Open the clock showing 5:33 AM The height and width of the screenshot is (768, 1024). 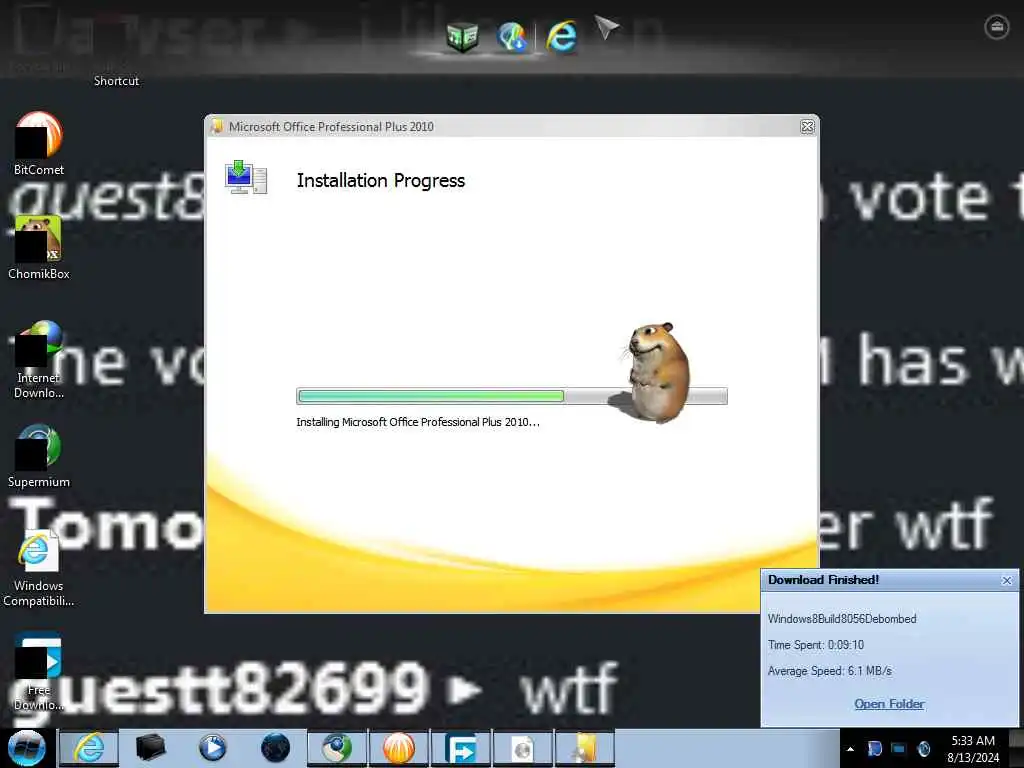pyautogui.click(x=973, y=749)
